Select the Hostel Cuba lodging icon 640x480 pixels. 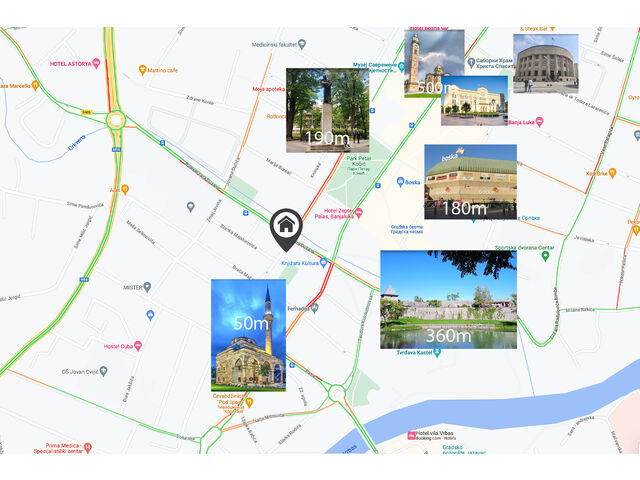coord(138,346)
